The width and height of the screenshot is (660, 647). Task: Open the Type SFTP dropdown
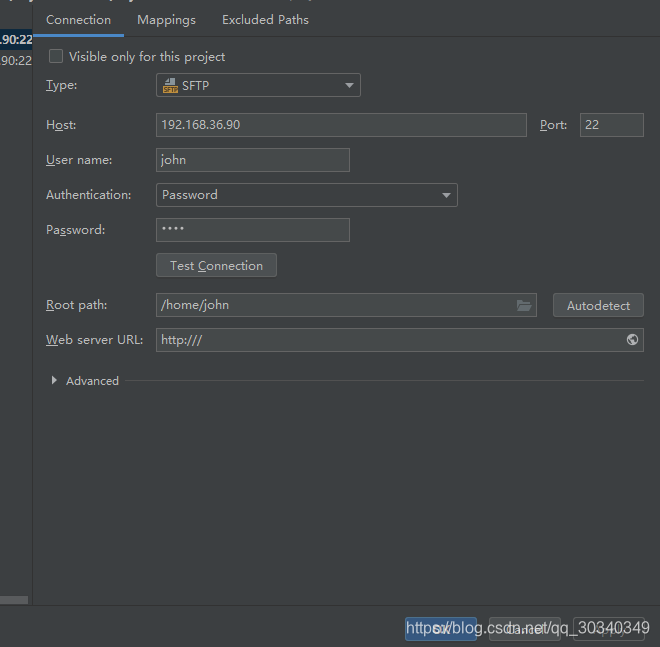(258, 85)
